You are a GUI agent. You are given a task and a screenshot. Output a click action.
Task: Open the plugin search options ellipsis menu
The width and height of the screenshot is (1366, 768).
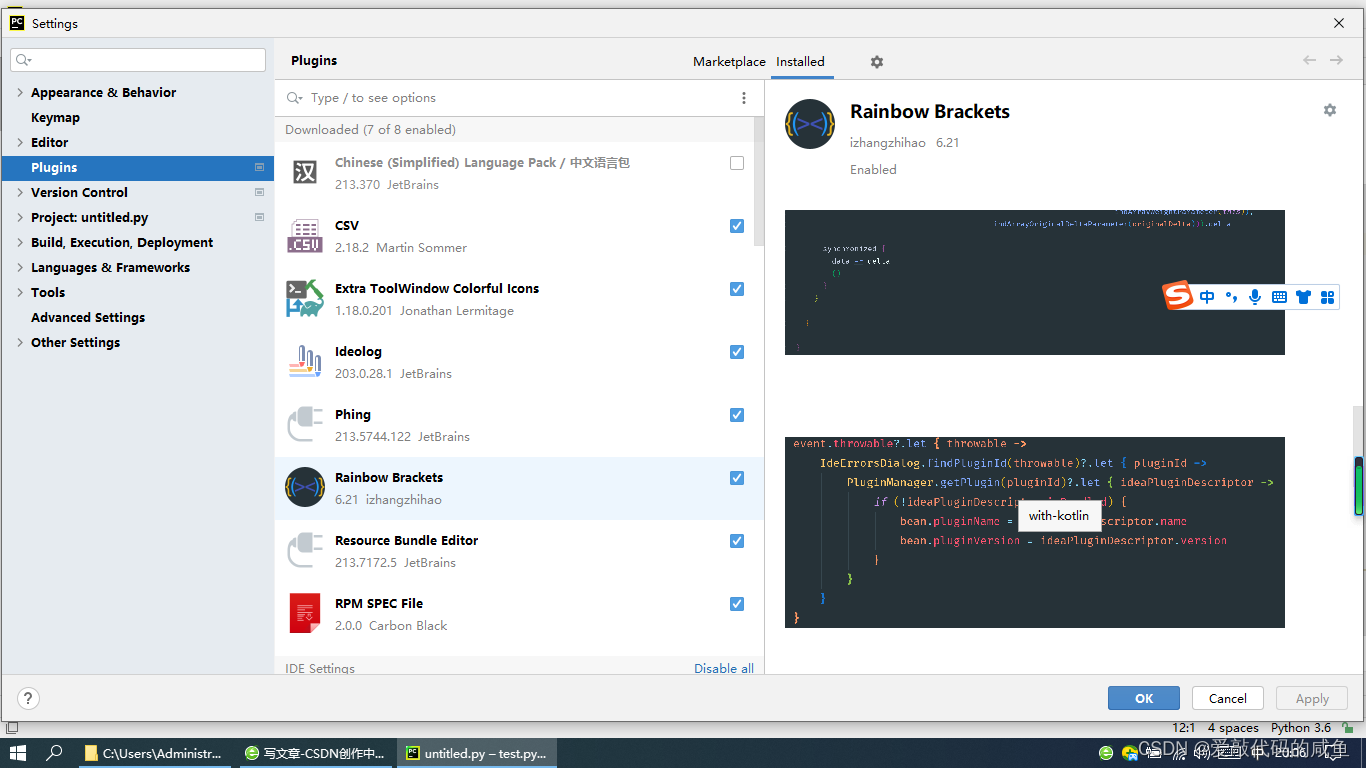pos(743,98)
